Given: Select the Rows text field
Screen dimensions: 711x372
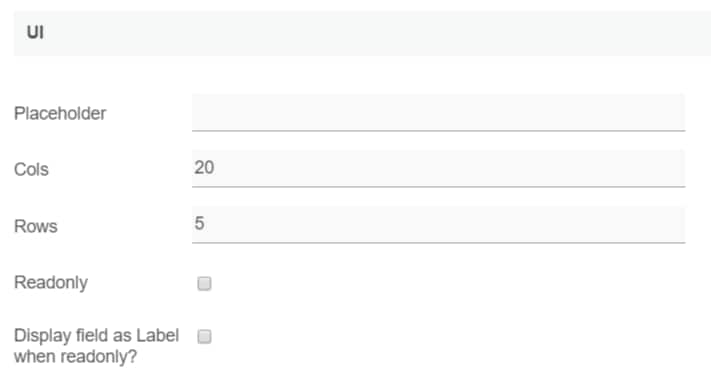Looking at the screenshot, I should [438, 225].
